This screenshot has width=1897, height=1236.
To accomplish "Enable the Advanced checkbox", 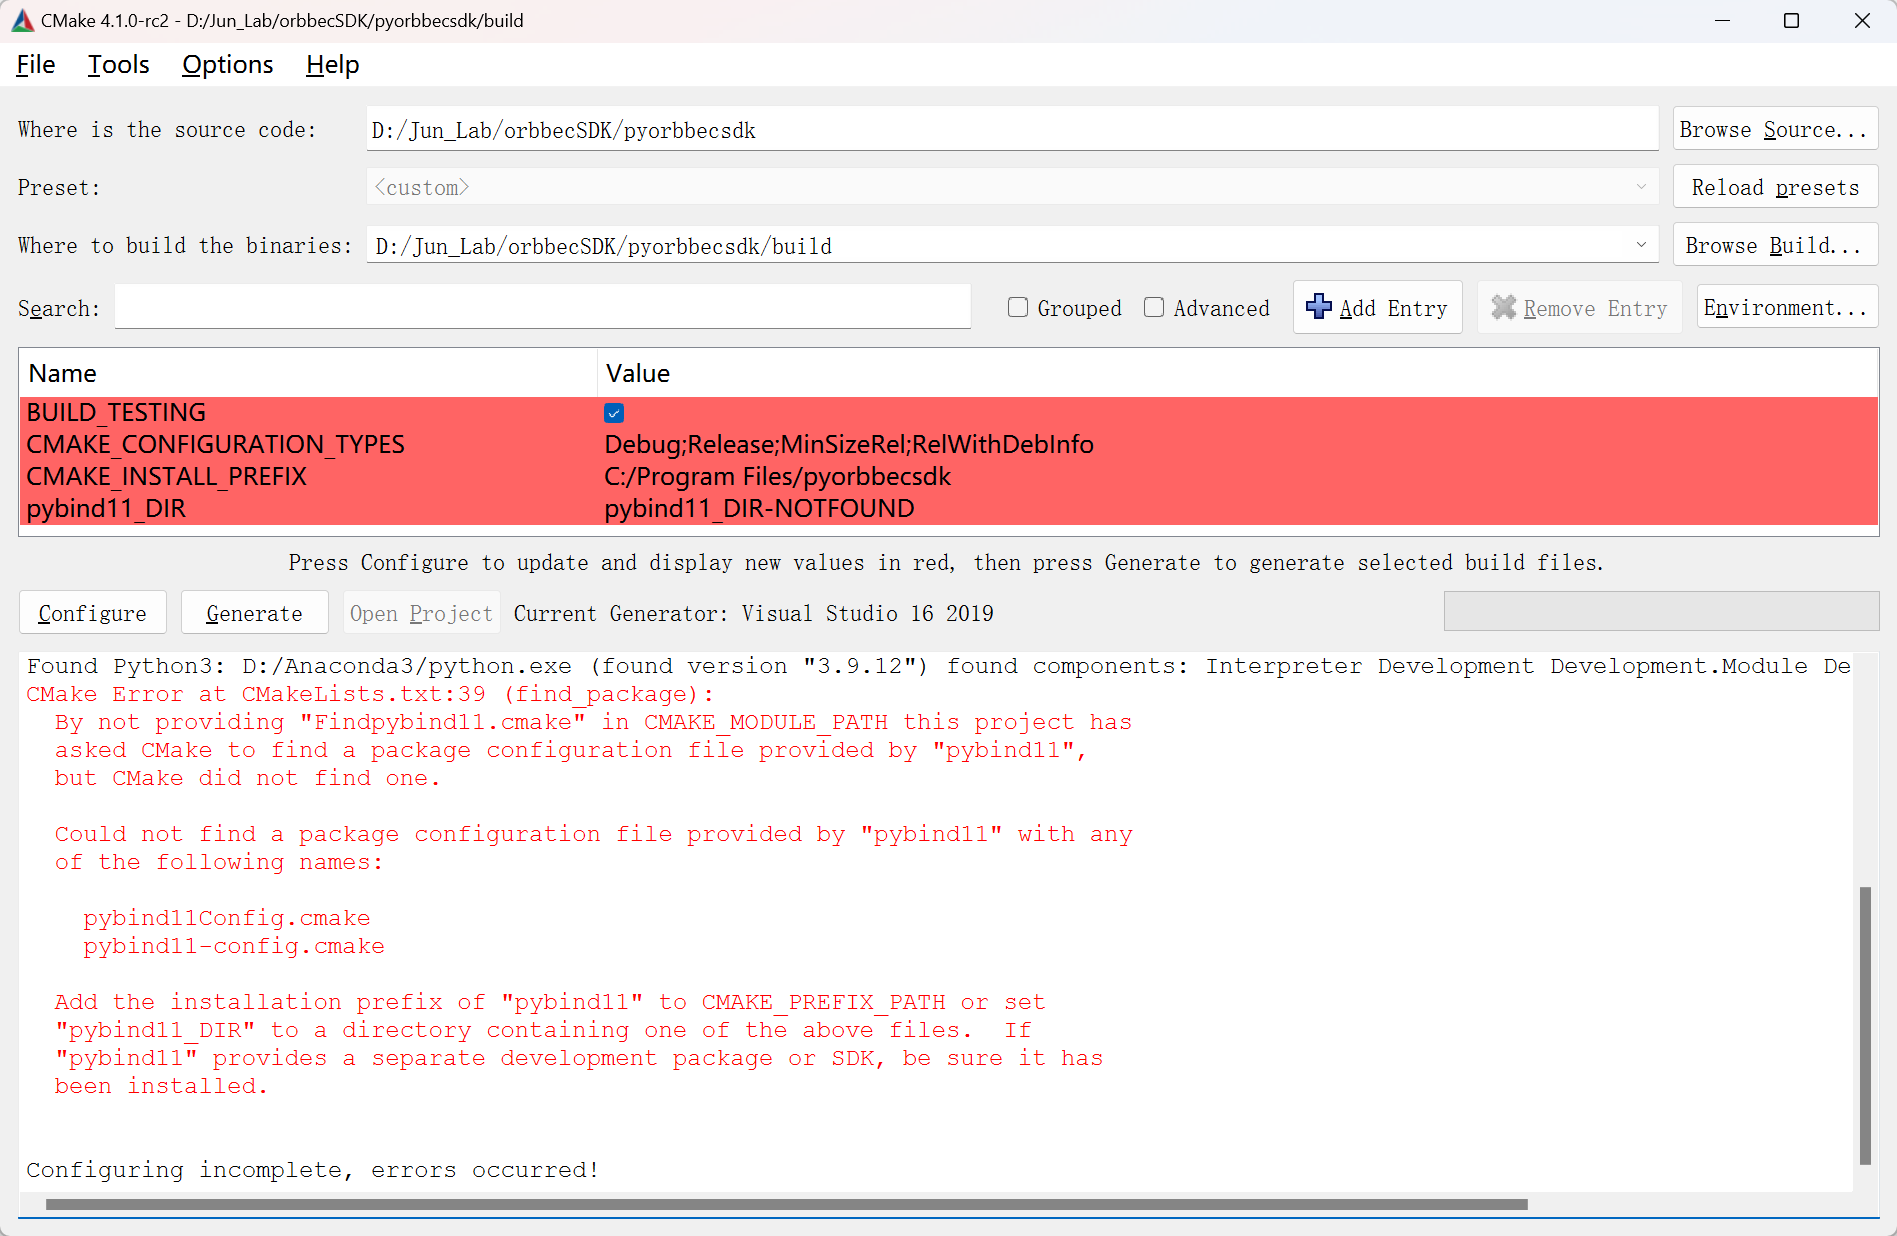I will pos(1154,308).
